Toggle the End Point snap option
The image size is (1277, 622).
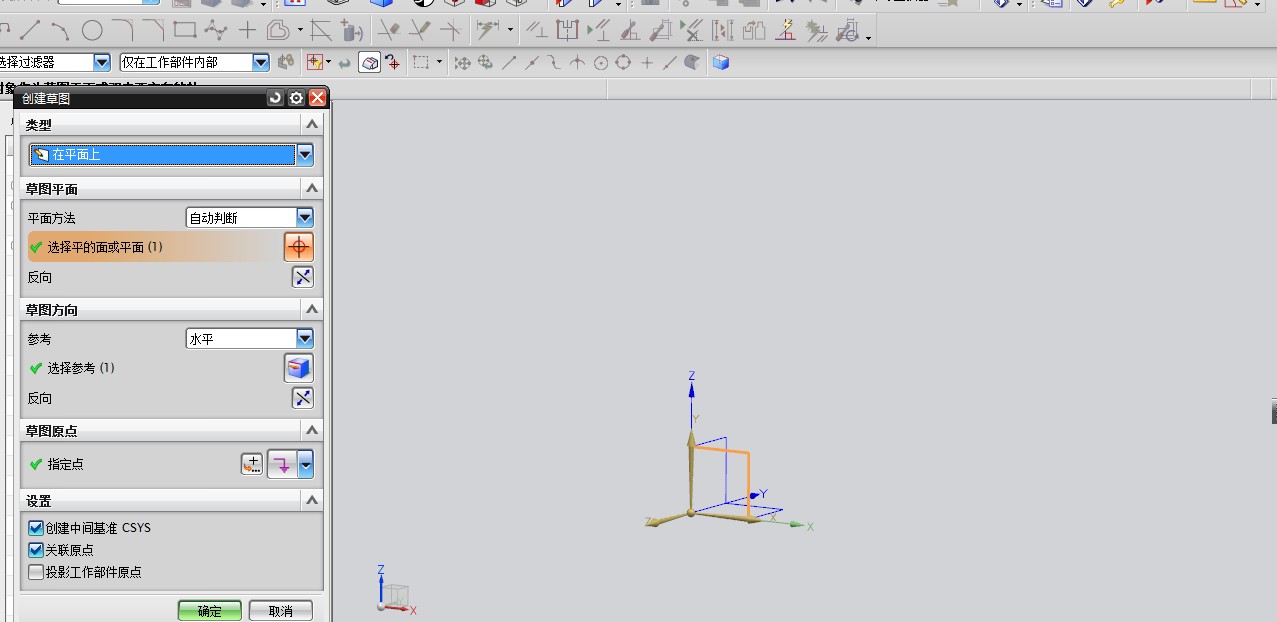pos(508,62)
